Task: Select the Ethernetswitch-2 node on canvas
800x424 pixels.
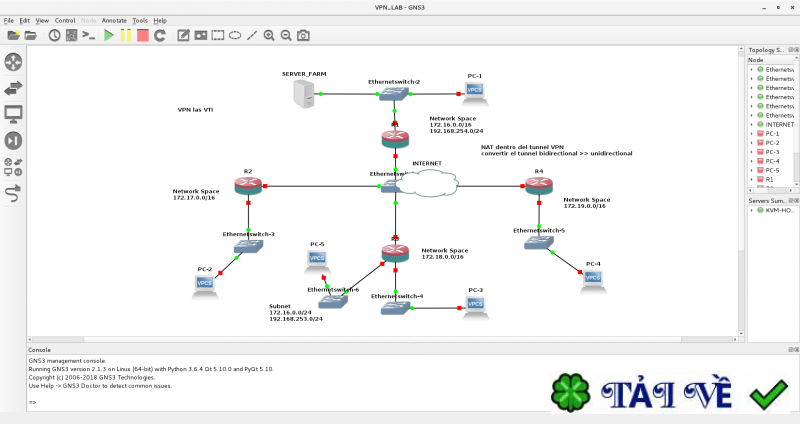Action: [394, 94]
